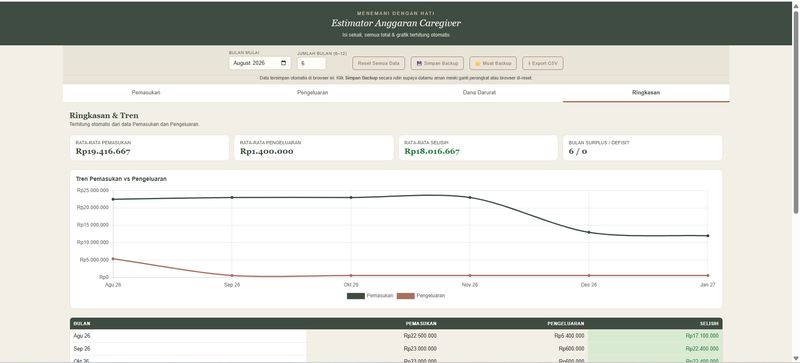This screenshot has height=363, width=800.
Task: Click the chart title Tren Pemasukan vs Pengeluaran
Action: coord(121,179)
